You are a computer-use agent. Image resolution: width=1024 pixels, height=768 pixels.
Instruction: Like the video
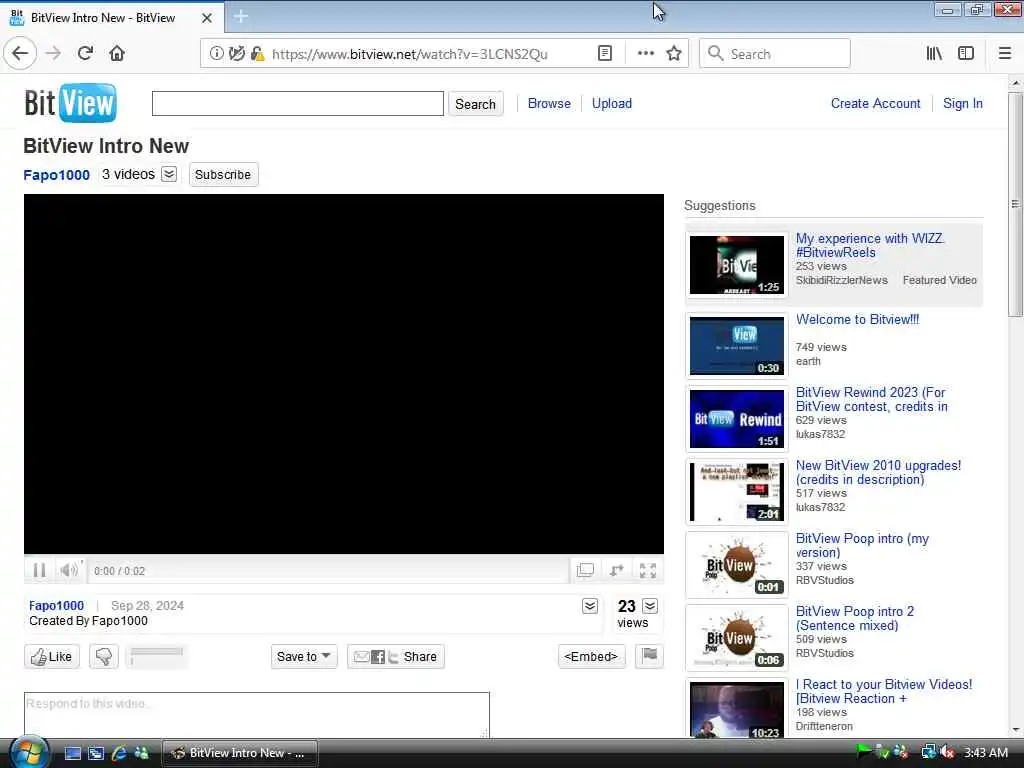point(52,656)
